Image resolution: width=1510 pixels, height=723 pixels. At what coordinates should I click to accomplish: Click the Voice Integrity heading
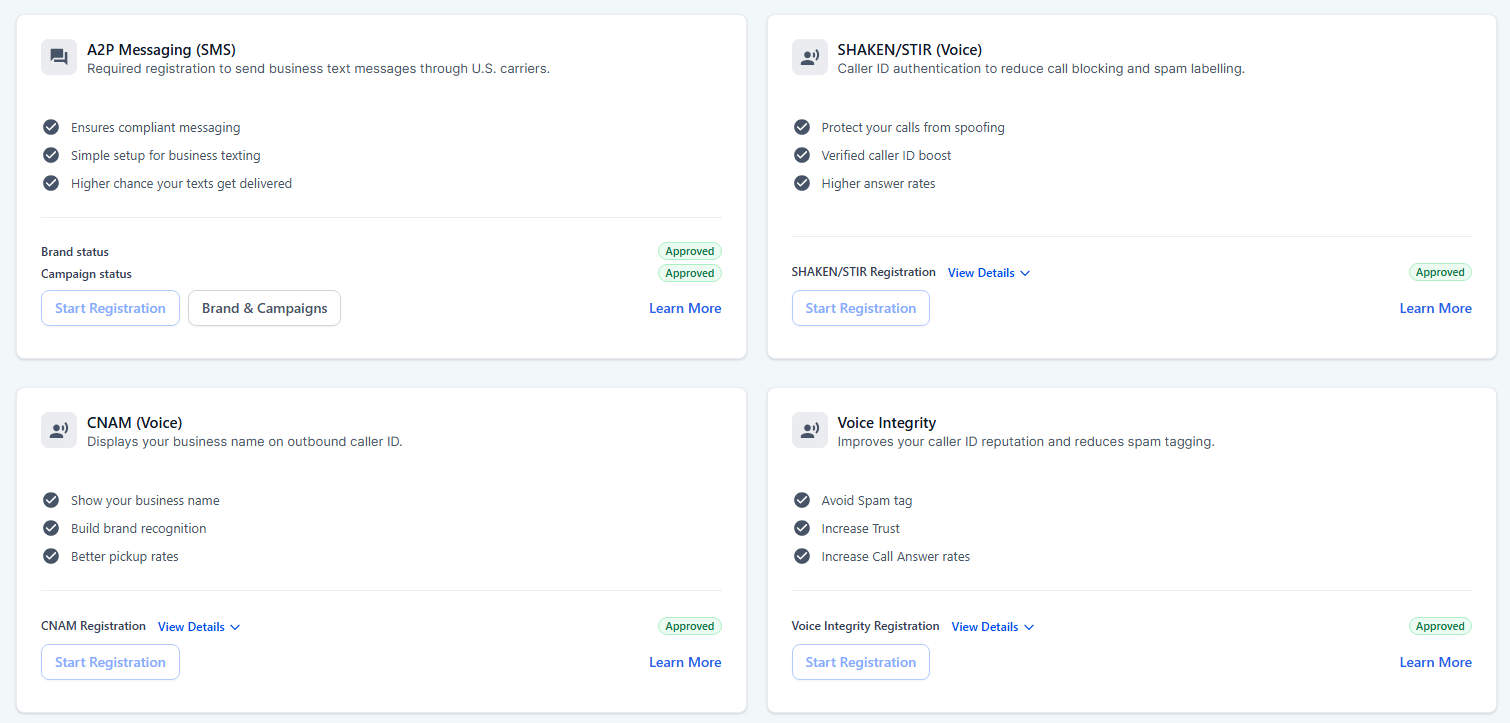click(887, 422)
